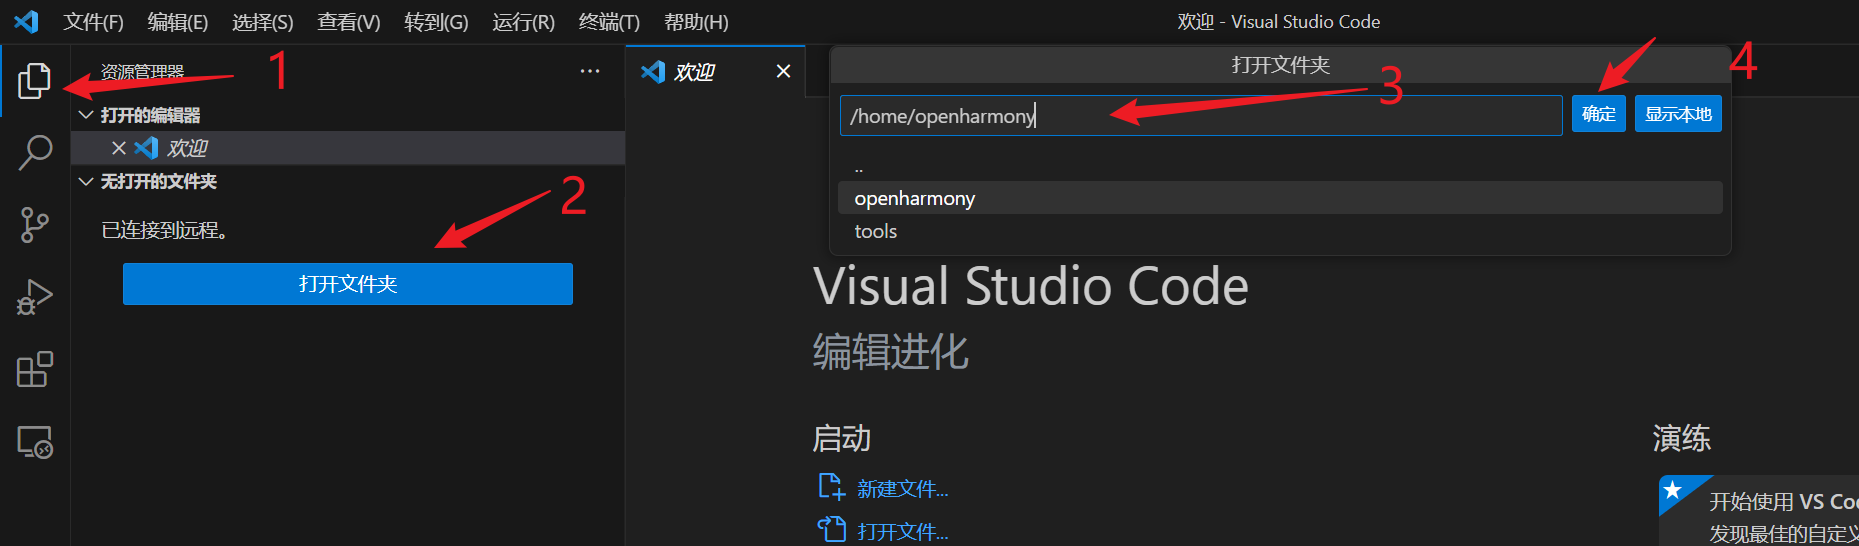The height and width of the screenshot is (546, 1859).
Task: Open the Run and Debug view icon
Action: point(34,298)
